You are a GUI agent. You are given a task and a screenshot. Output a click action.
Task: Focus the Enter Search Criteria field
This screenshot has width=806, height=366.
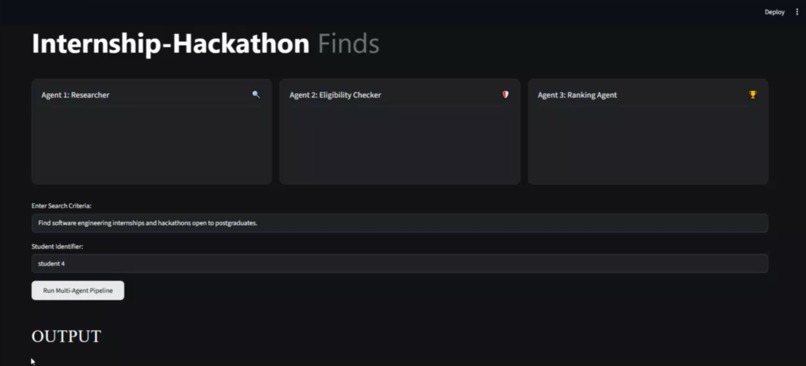click(x=400, y=223)
